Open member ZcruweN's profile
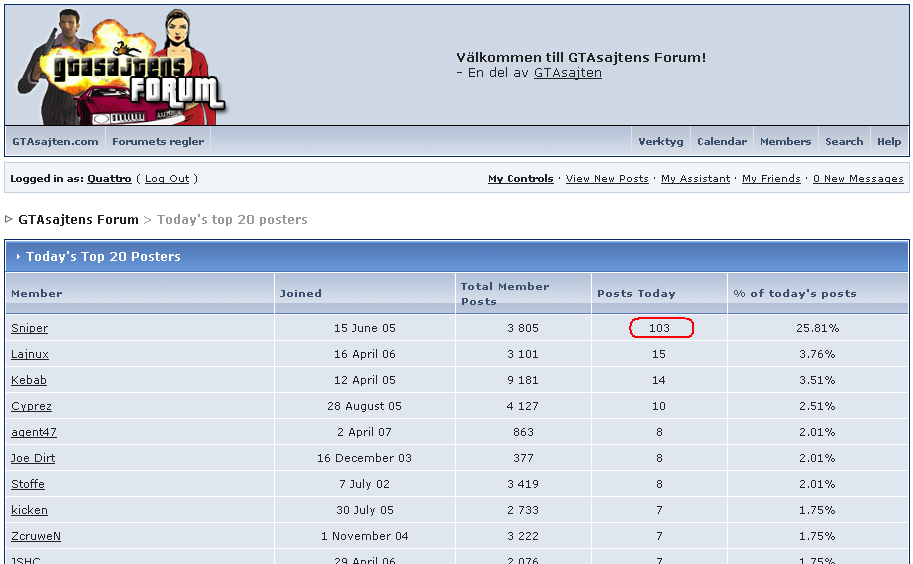This screenshot has width=913, height=564. tap(36, 536)
